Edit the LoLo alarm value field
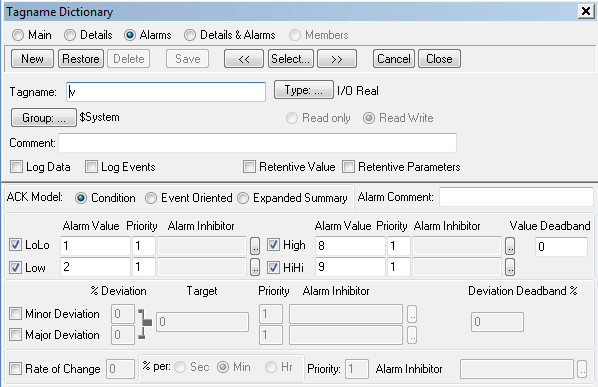This screenshot has height=387, width=598. (95, 246)
